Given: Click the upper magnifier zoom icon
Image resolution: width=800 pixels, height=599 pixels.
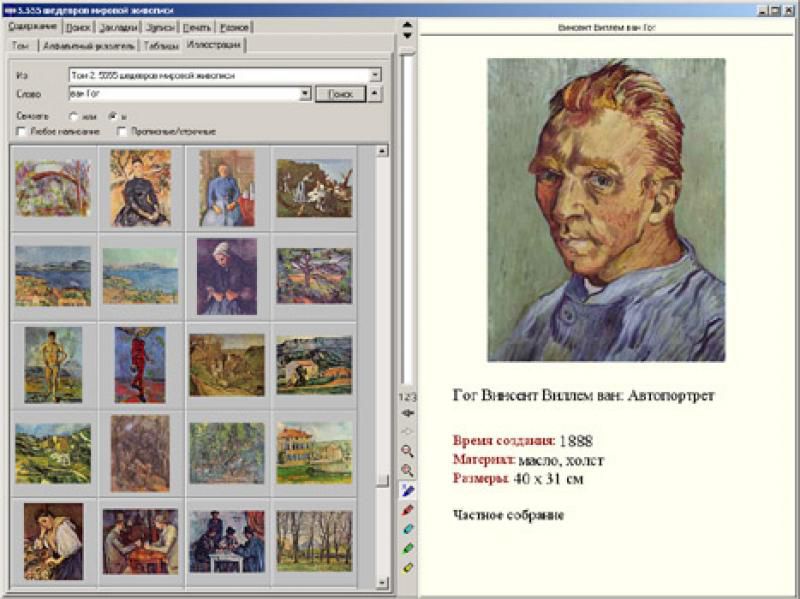Looking at the screenshot, I should point(407,451).
